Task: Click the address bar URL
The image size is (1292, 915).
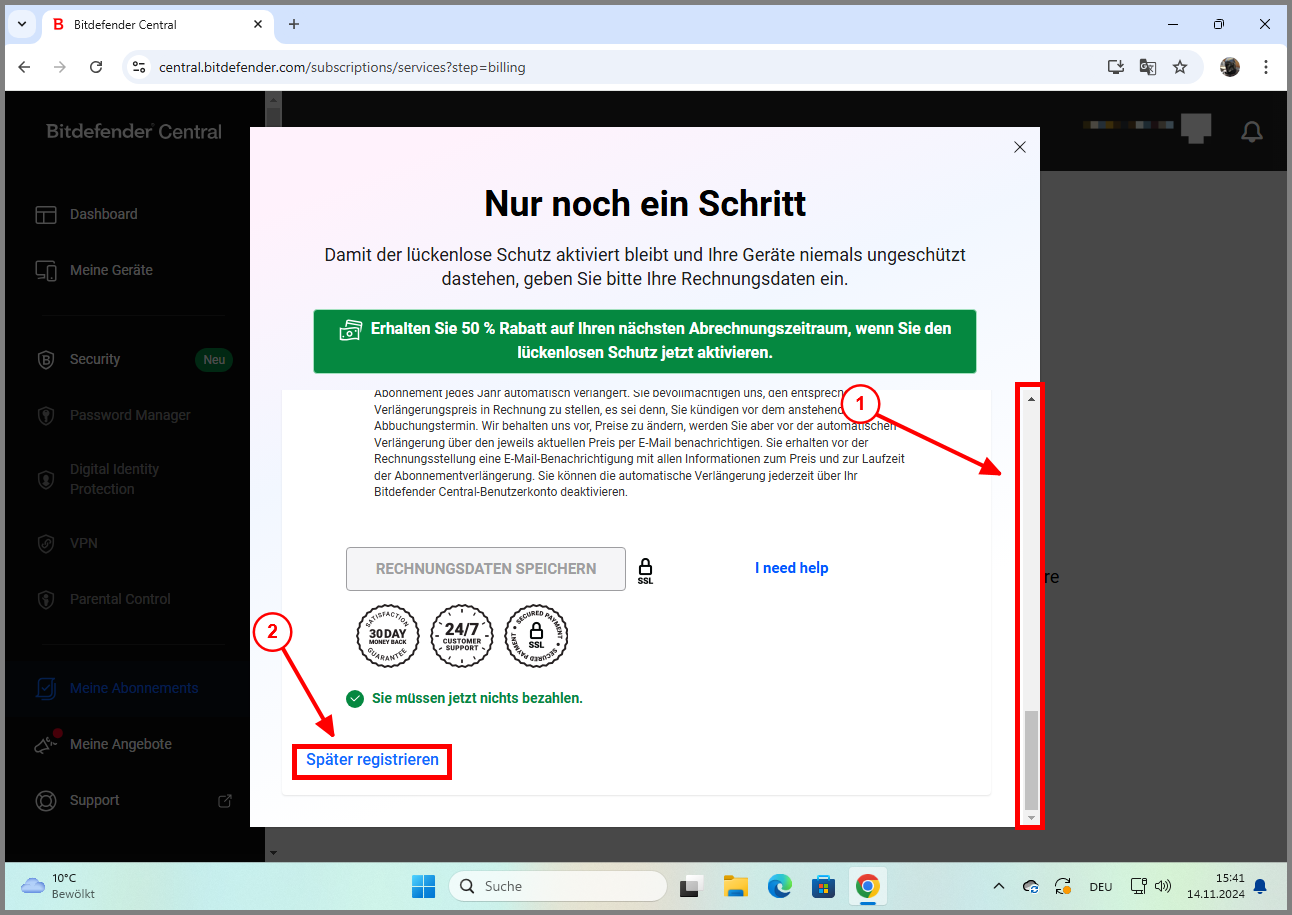Action: pyautogui.click(x=342, y=68)
